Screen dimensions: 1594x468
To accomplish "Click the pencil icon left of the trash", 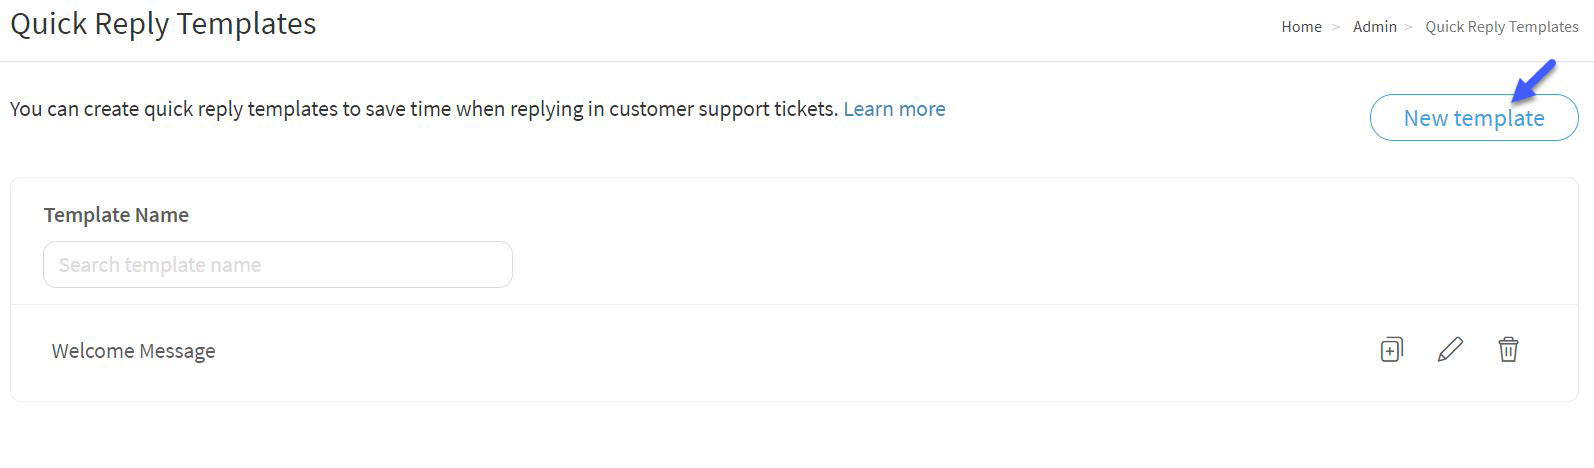I will point(1450,350).
